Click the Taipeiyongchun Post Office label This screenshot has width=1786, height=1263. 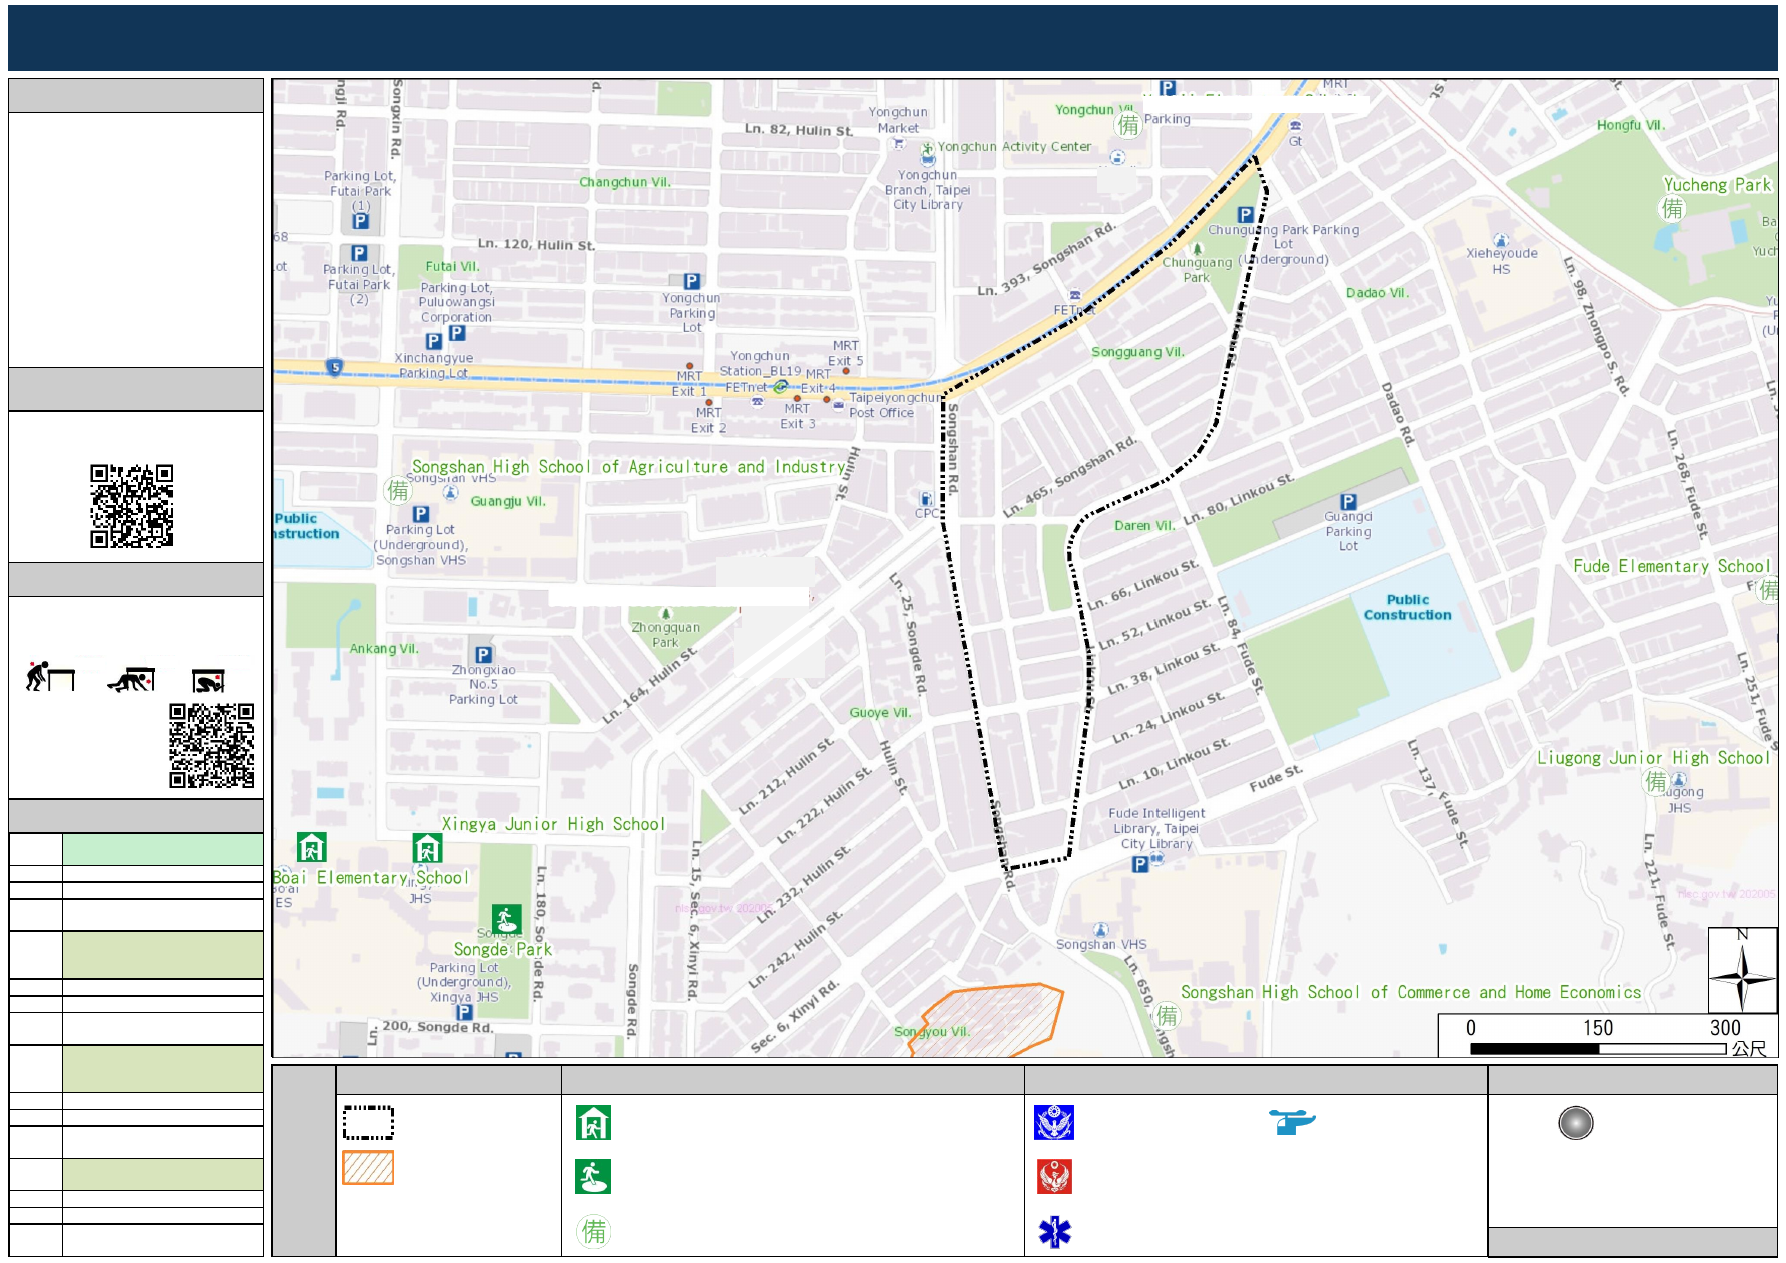tap(896, 405)
